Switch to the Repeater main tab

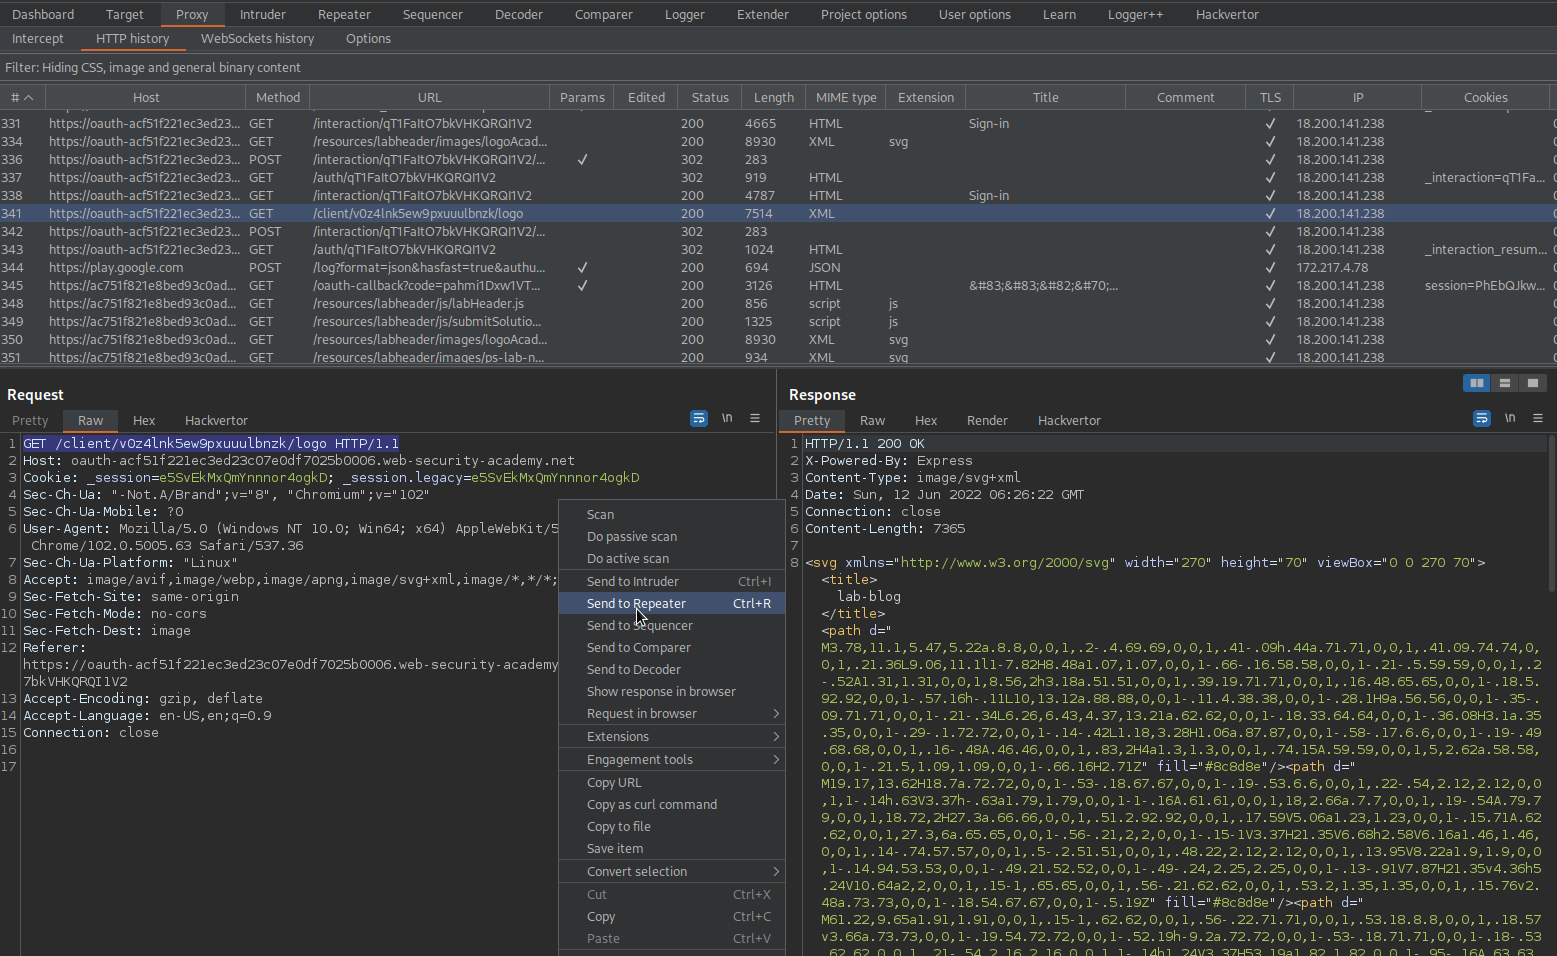tap(344, 15)
